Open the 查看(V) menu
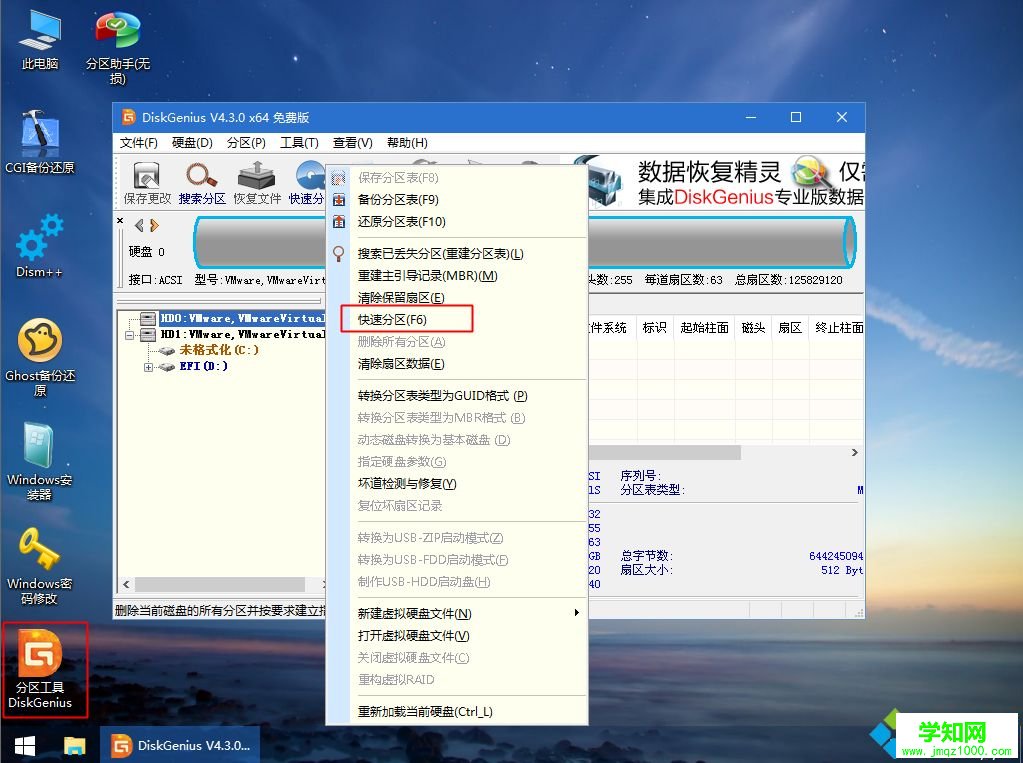 click(352, 142)
